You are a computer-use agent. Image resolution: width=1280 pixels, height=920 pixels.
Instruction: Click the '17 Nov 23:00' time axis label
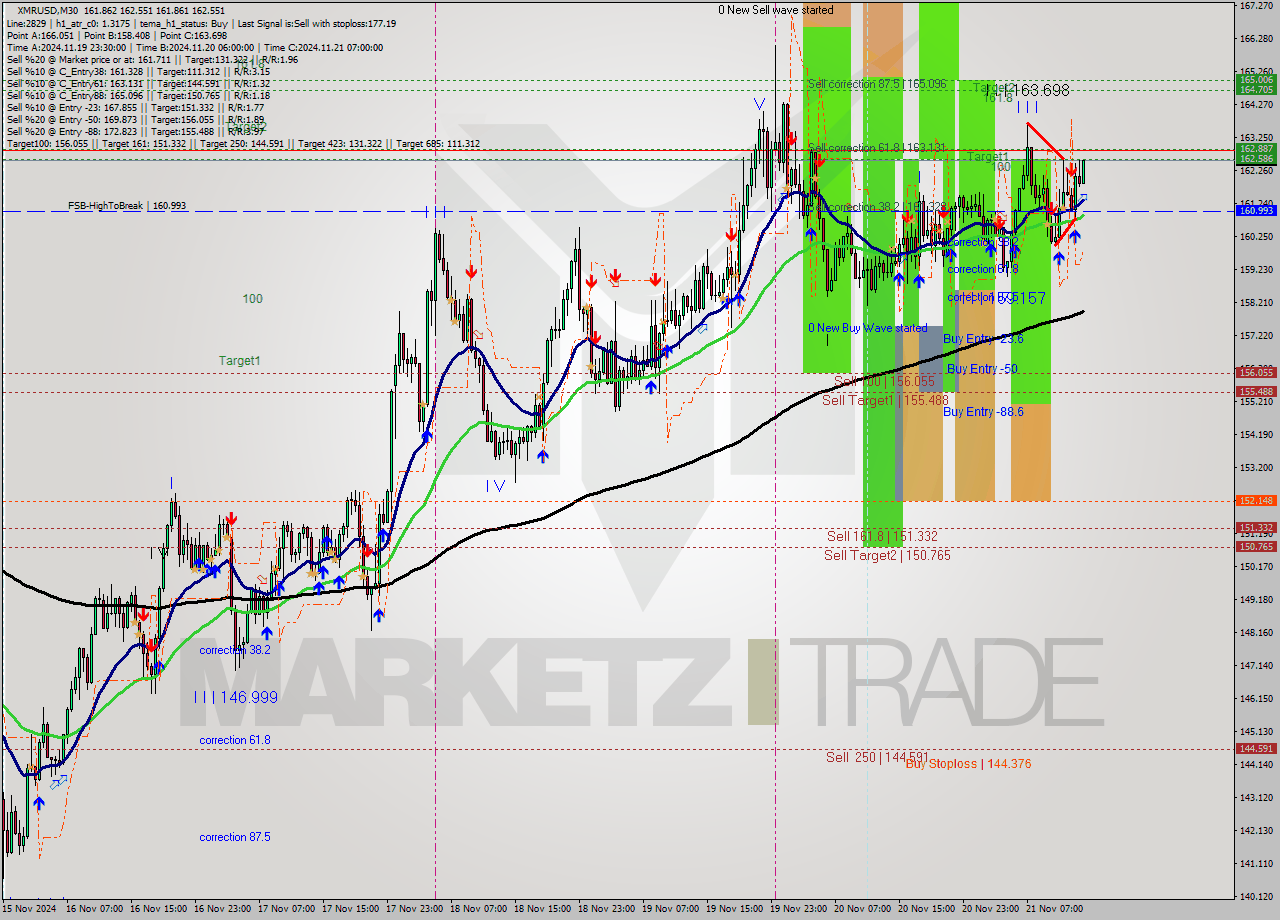coord(415,909)
